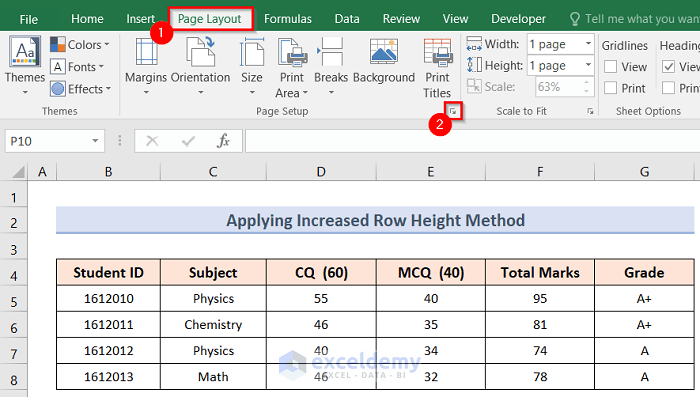The height and width of the screenshot is (397, 700).
Task: Click the Background image button
Action: click(384, 62)
